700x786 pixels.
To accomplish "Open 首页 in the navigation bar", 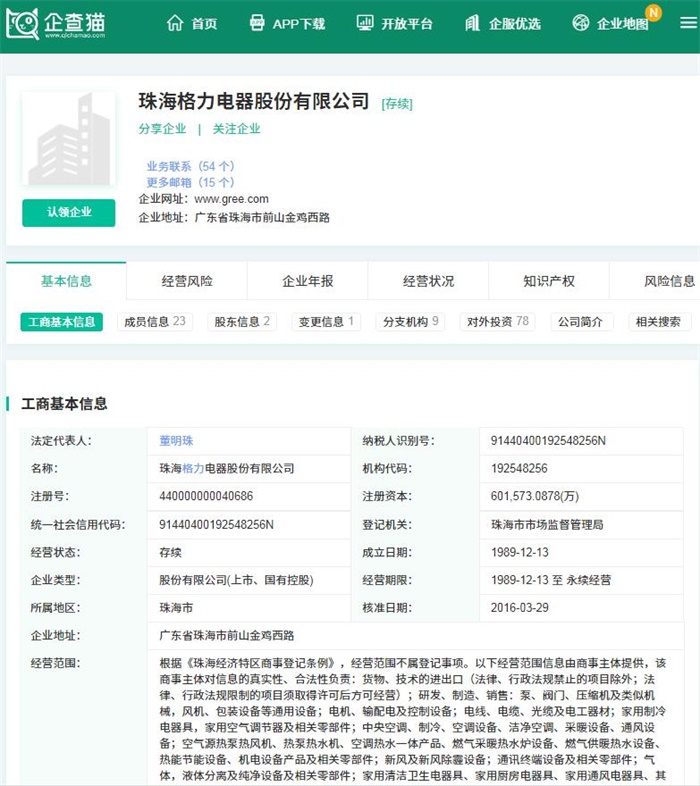I will tap(204, 24).
